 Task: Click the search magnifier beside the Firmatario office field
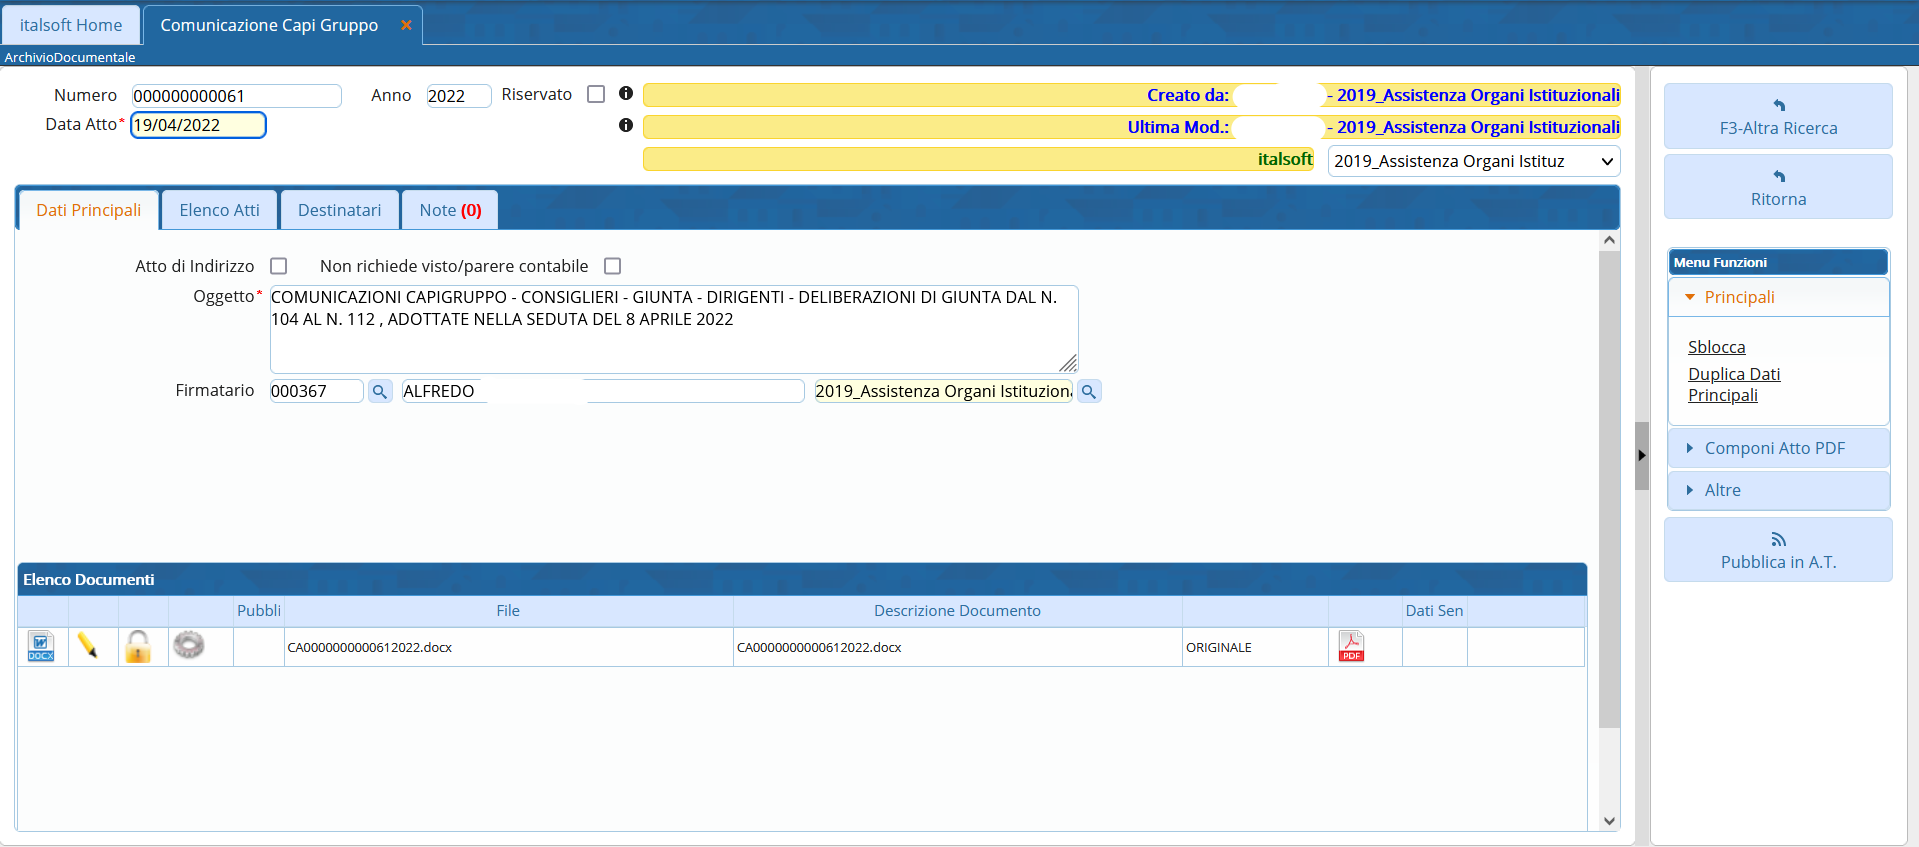(x=1089, y=392)
